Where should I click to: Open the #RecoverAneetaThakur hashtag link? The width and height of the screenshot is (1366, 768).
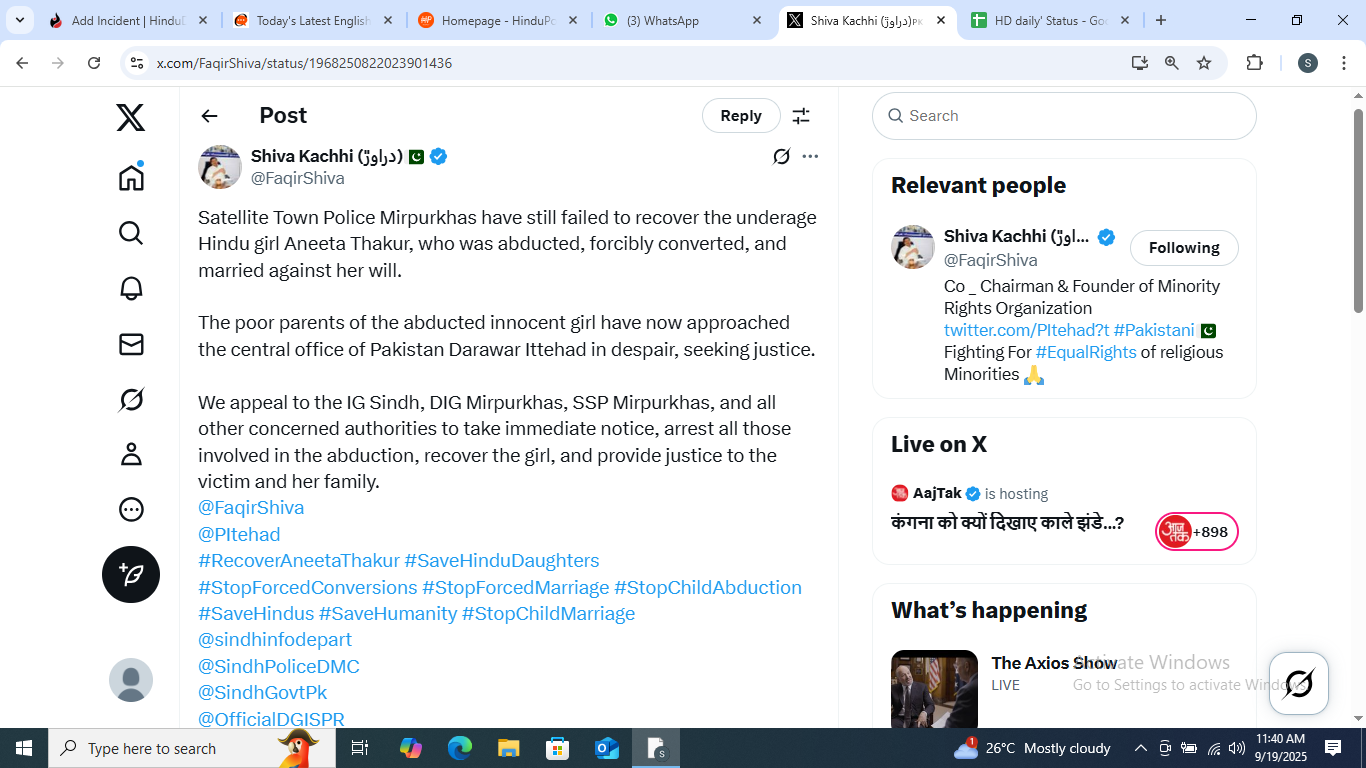coord(299,561)
